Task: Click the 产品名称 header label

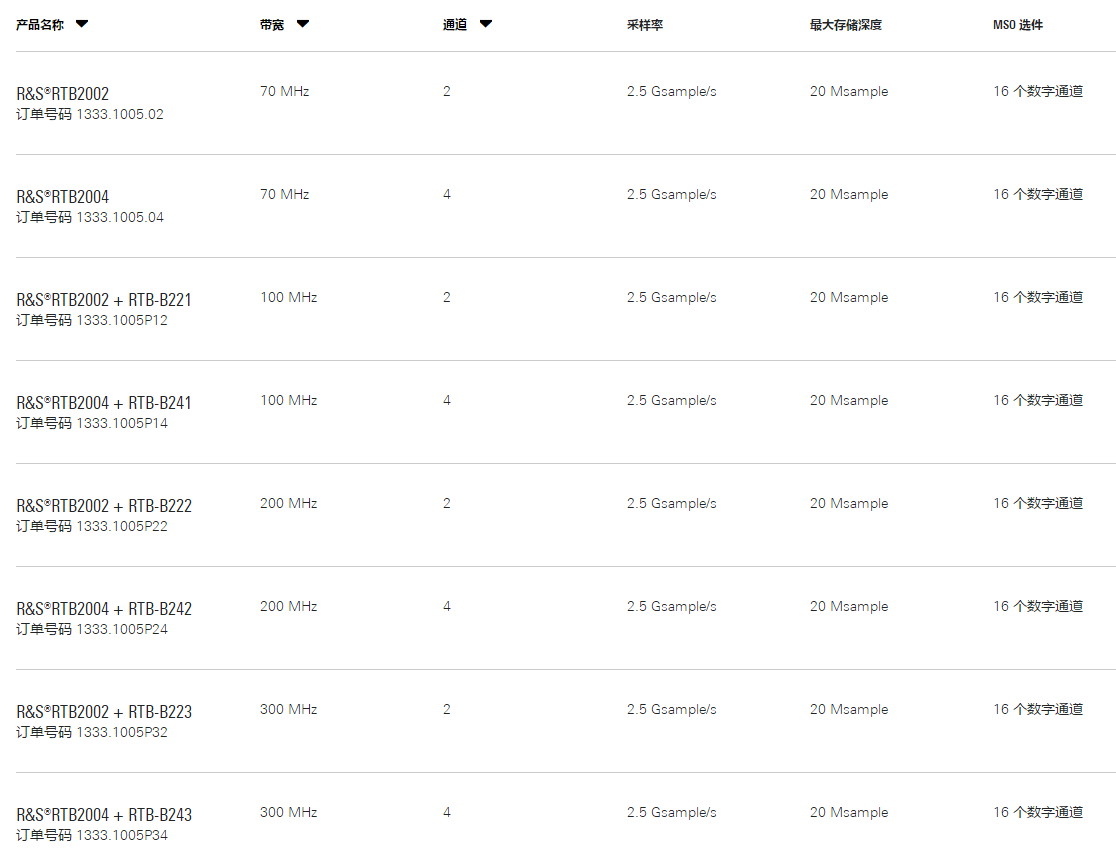Action: click(x=40, y=25)
